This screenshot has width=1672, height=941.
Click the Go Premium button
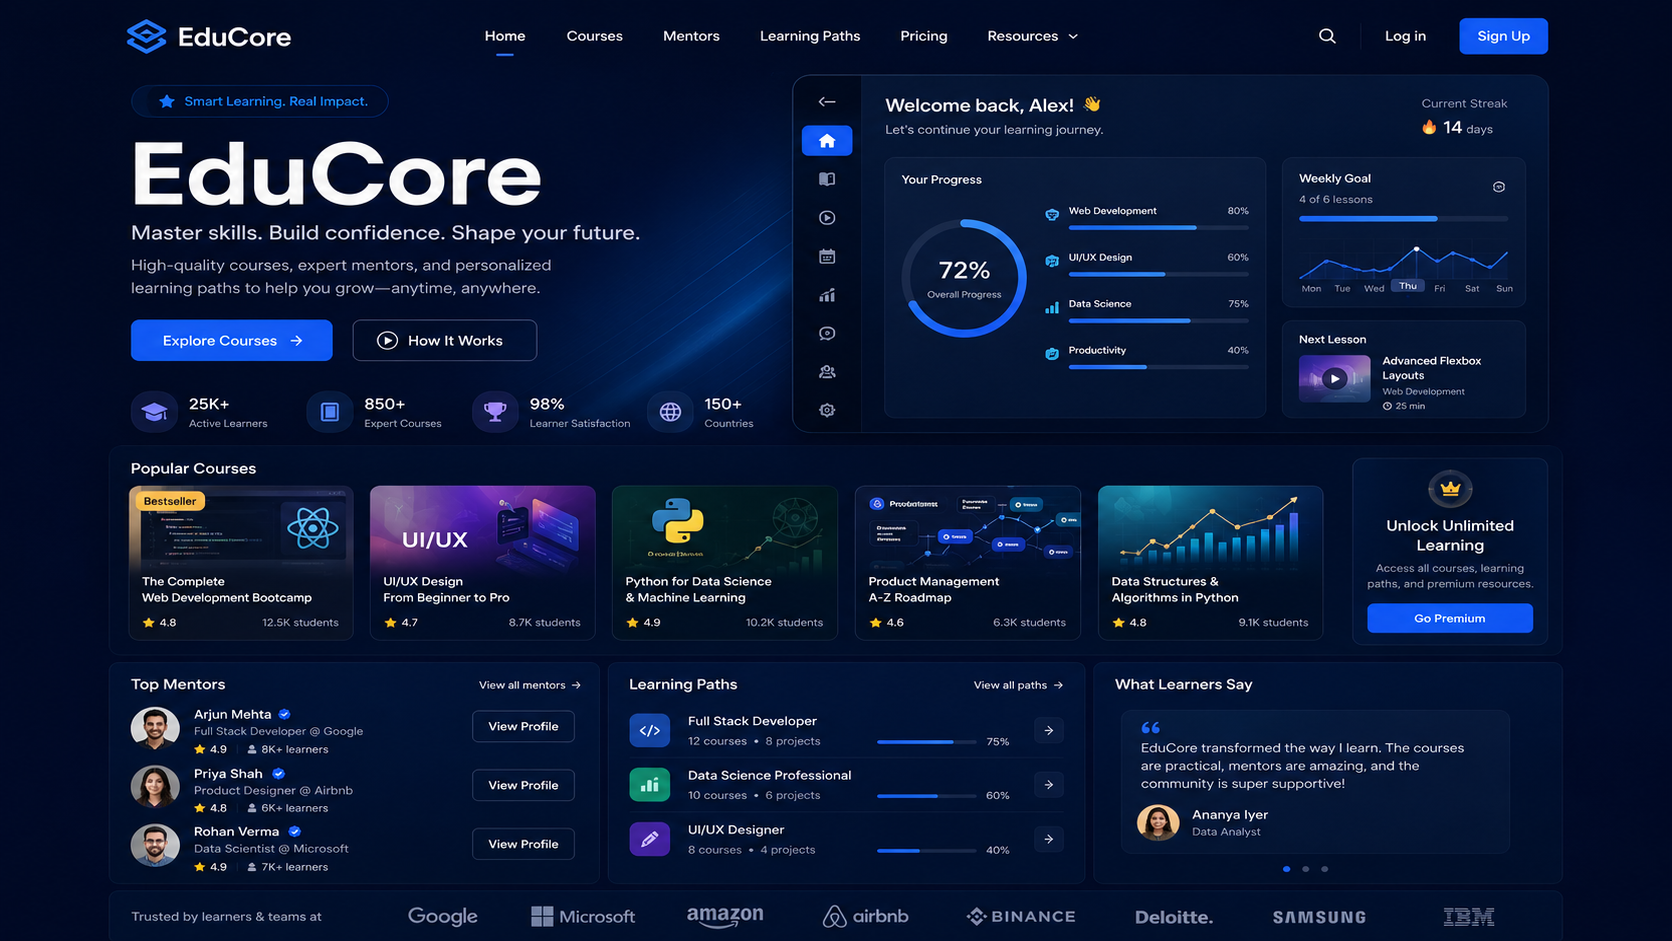click(1450, 618)
